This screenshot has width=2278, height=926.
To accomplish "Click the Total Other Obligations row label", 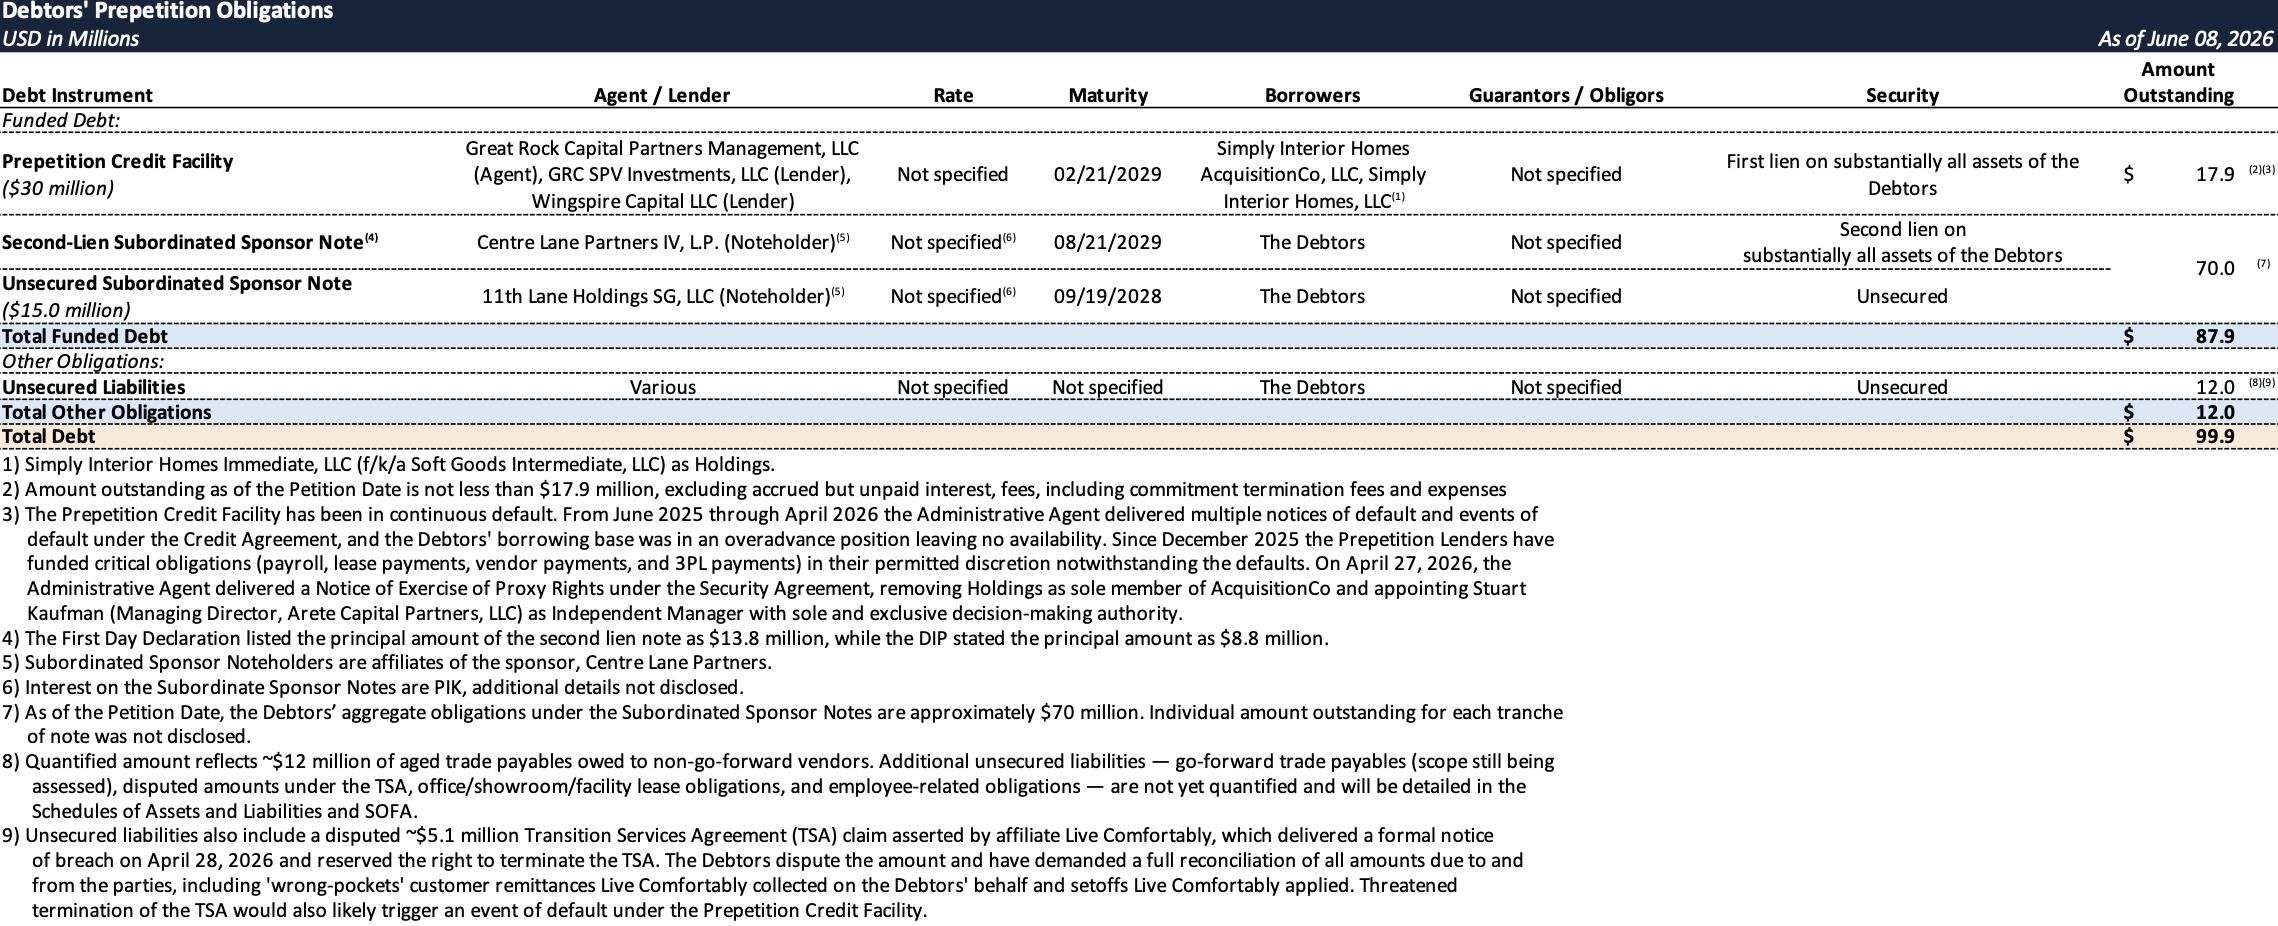I will 106,412.
